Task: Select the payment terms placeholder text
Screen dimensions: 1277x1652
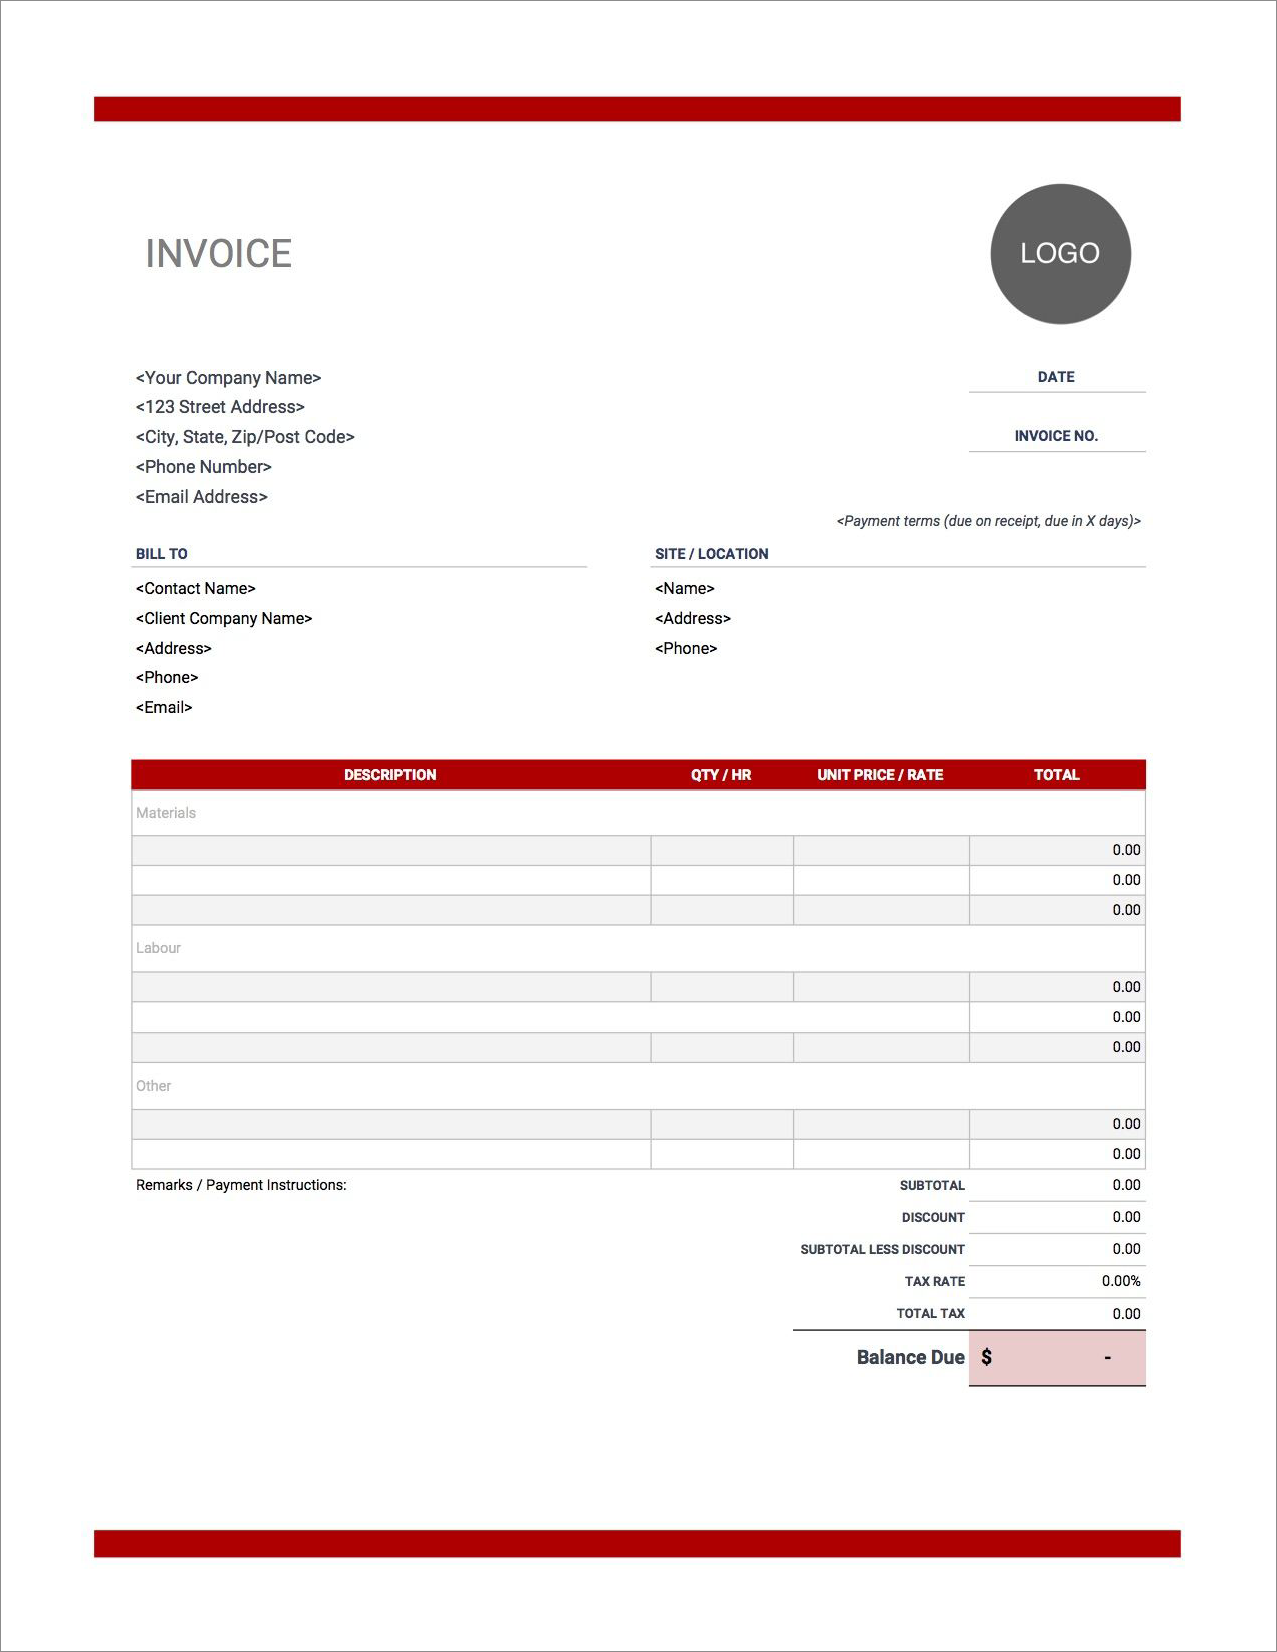Action: click(x=988, y=521)
